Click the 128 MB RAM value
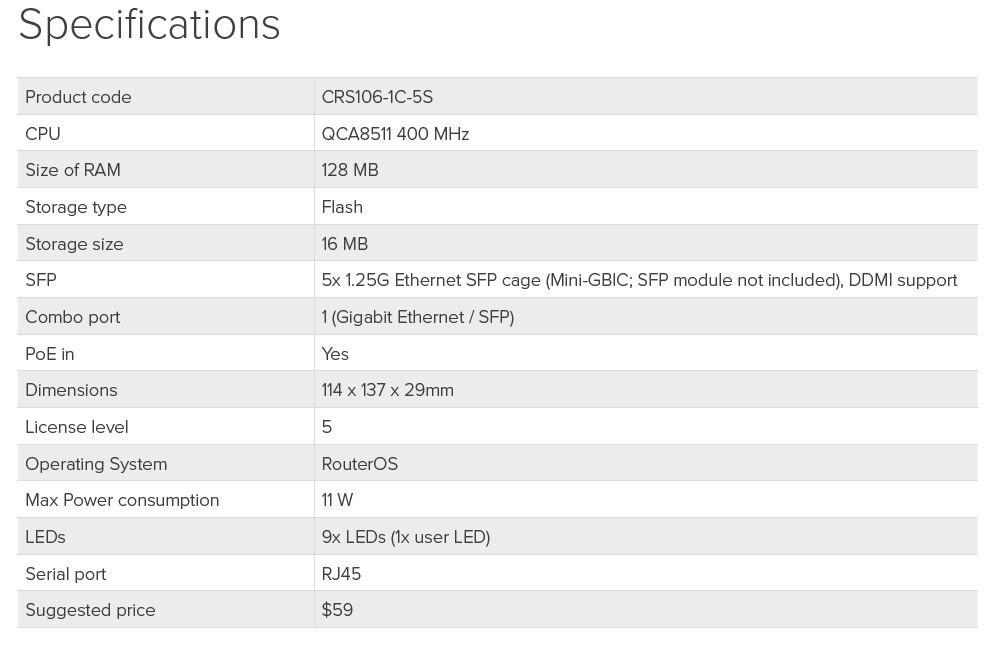The height and width of the screenshot is (650, 998). click(350, 170)
